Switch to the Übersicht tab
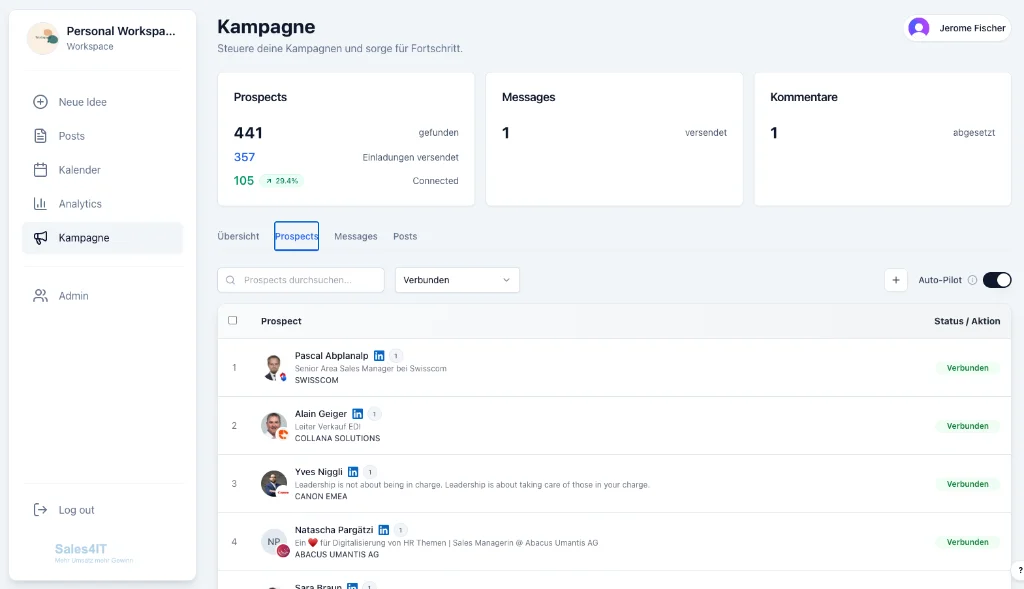Image resolution: width=1024 pixels, height=589 pixels. point(238,236)
